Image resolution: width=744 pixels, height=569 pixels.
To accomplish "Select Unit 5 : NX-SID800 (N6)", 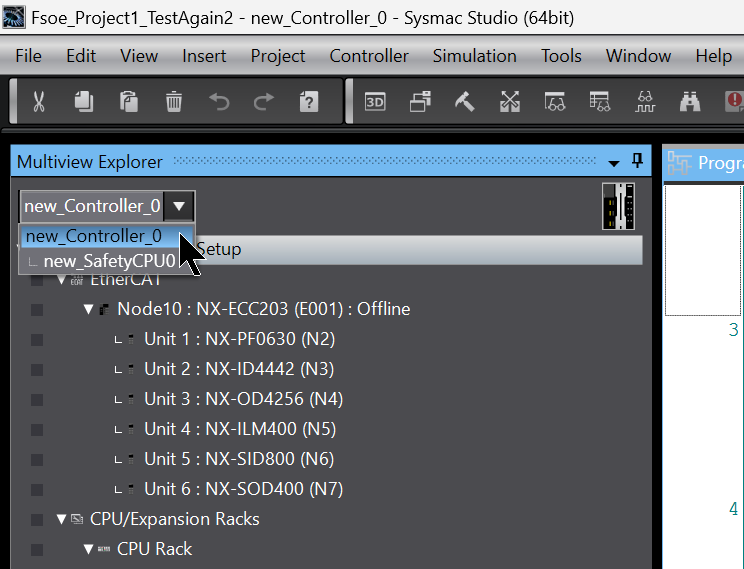I will click(x=239, y=458).
